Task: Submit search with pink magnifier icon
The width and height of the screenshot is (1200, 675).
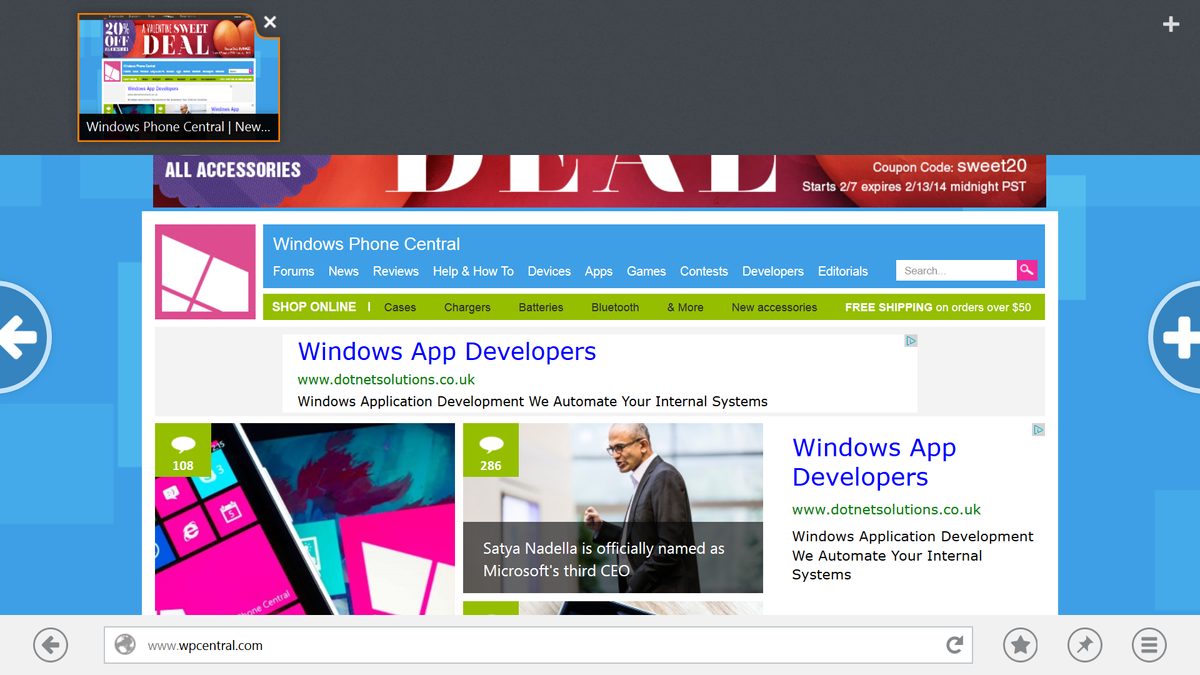Action: click(x=1027, y=270)
